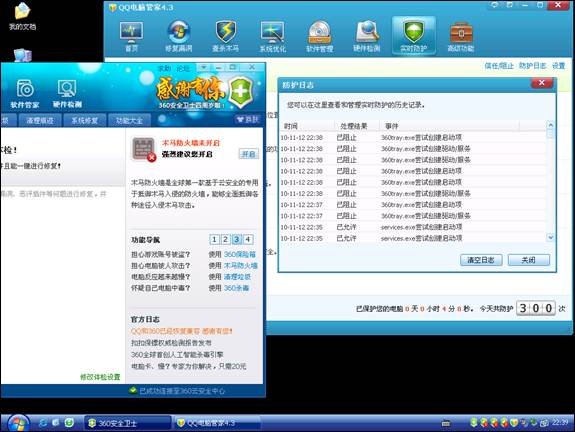Switch to QQ电脑管家4.3 taskbar window
The width and height of the screenshot is (575, 432).
(217, 423)
